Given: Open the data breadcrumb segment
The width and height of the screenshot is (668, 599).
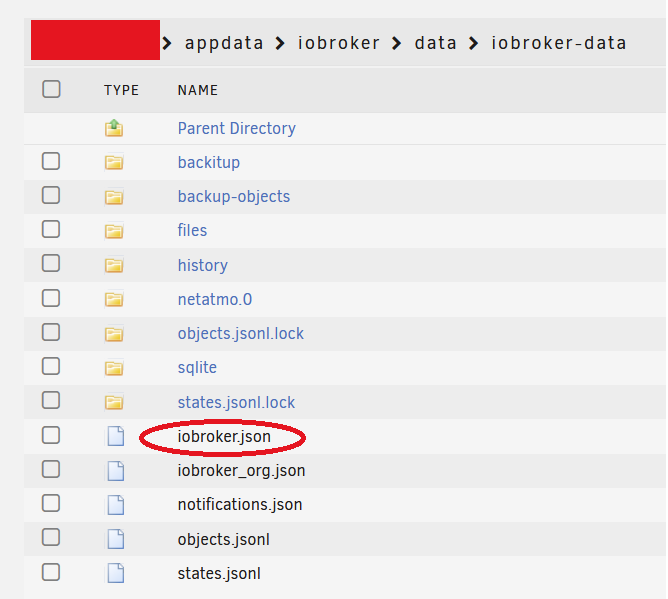Looking at the screenshot, I should click(x=435, y=43).
